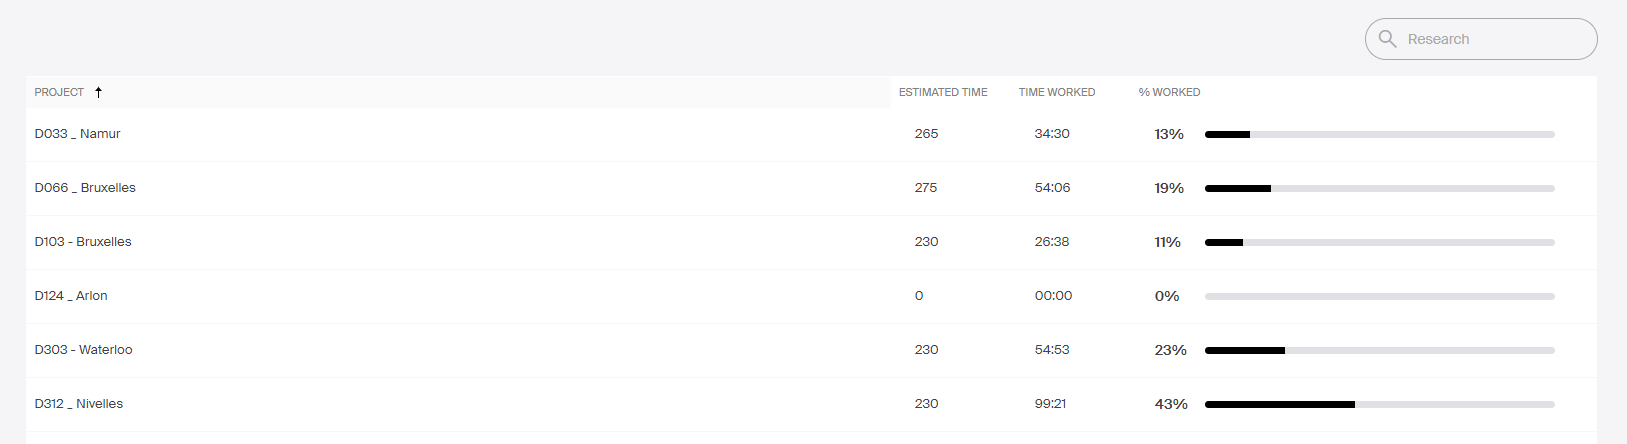Sort by the PROJECT column header
Screen dimensions: 1627x444
click(x=59, y=92)
